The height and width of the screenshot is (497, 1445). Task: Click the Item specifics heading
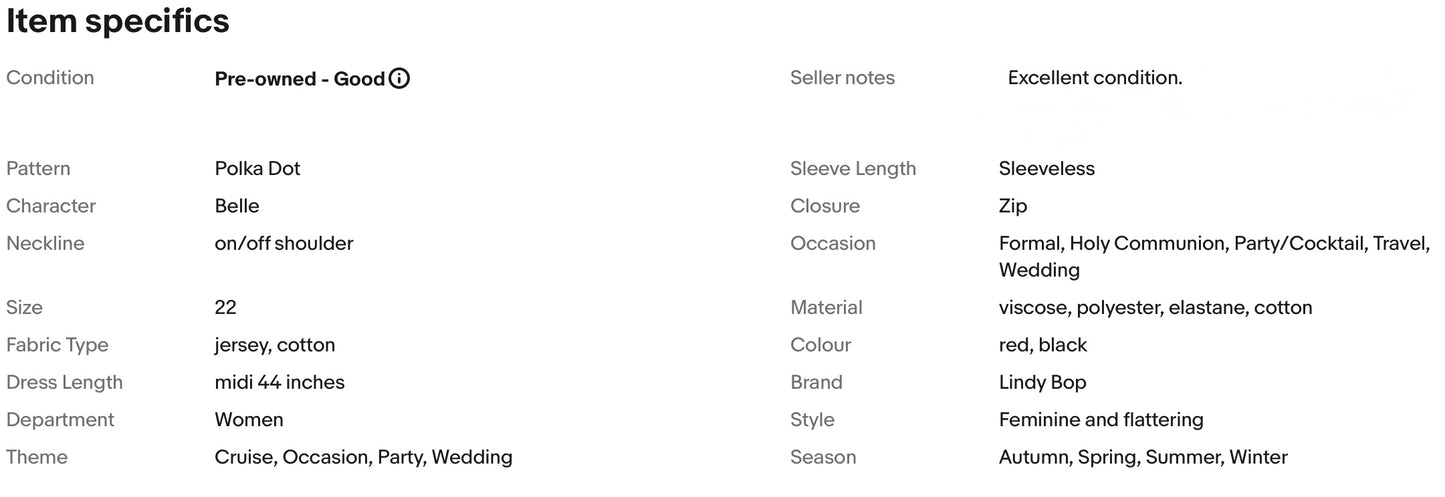[118, 21]
